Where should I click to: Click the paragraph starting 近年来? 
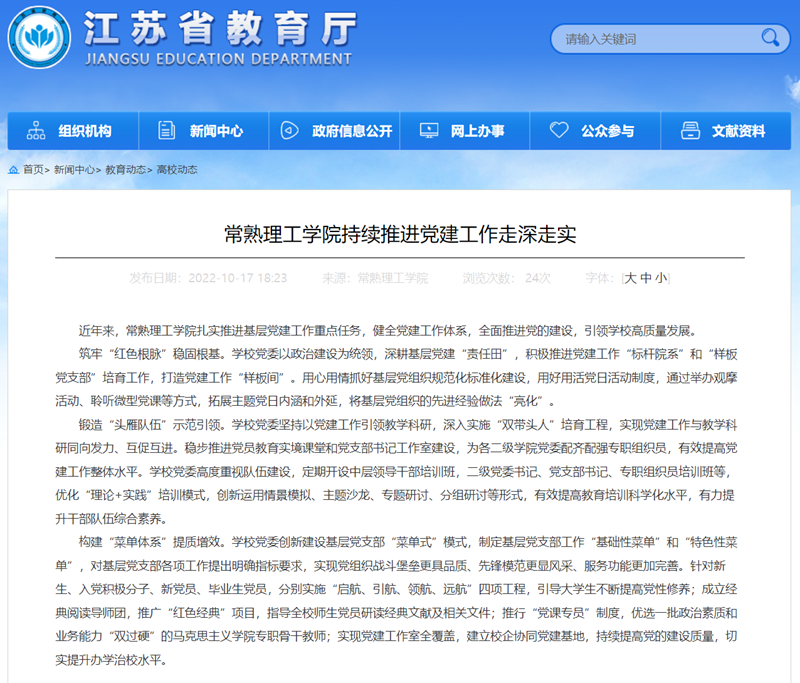click(388, 331)
